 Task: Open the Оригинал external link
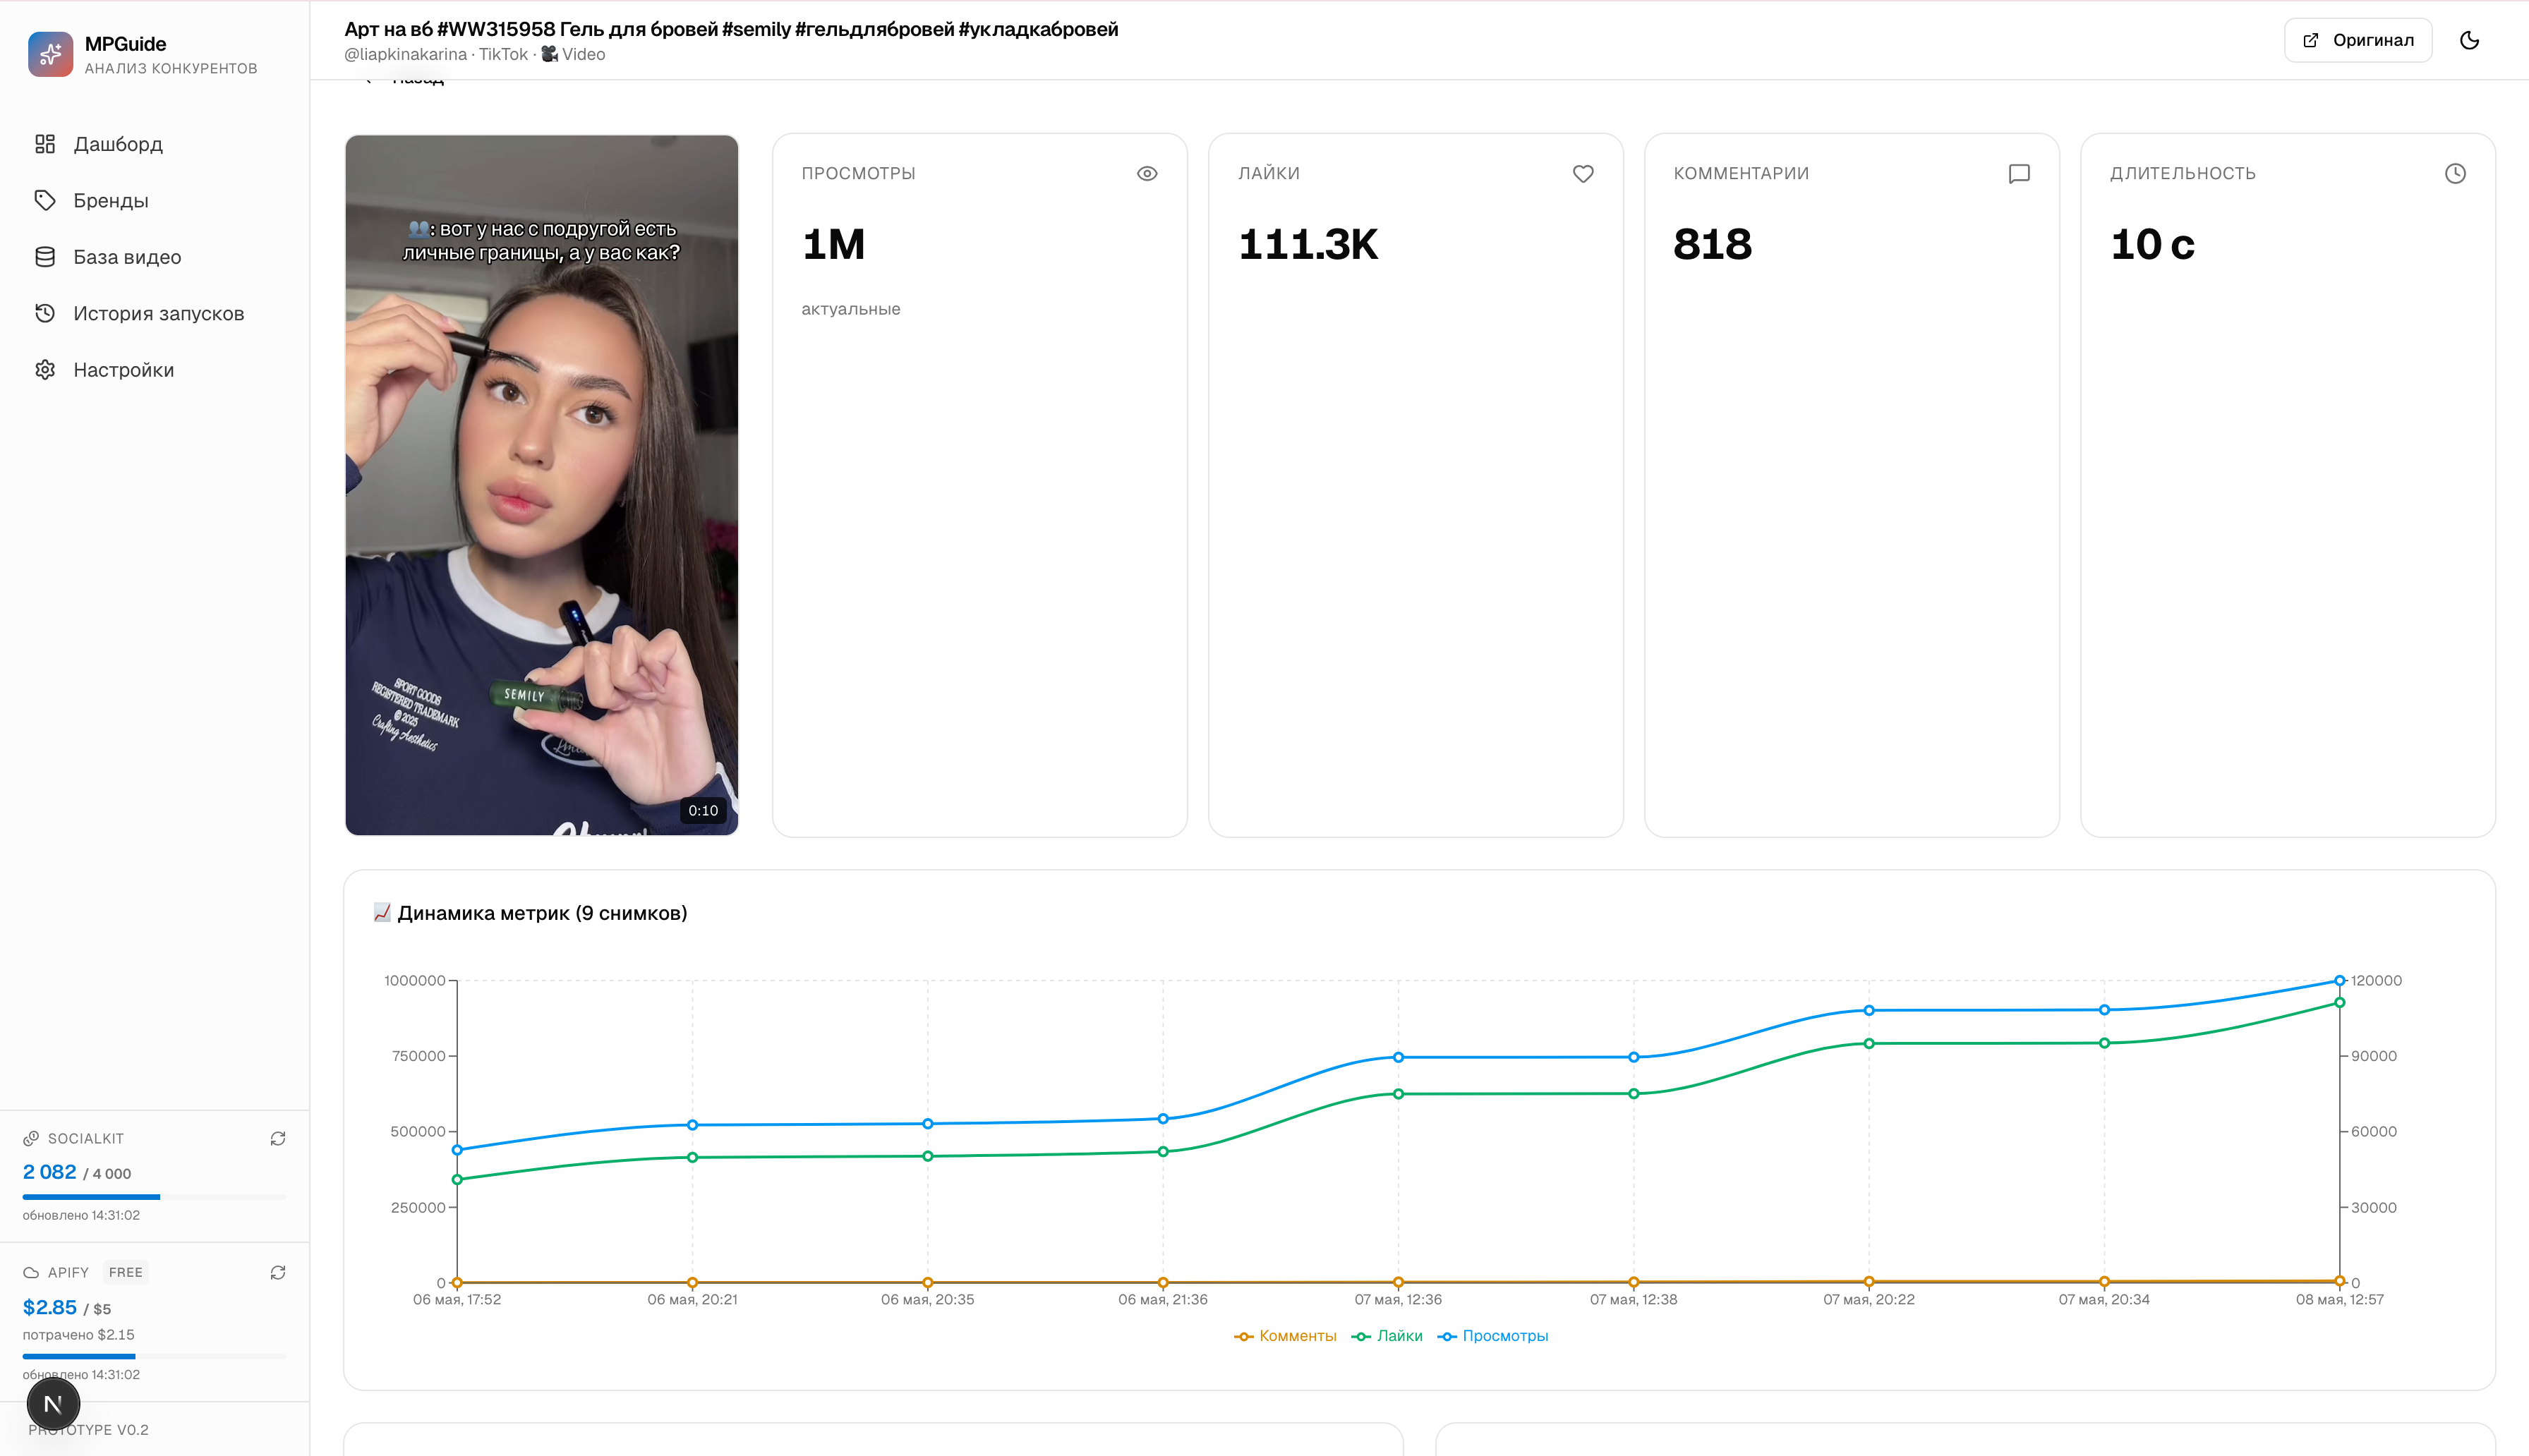pyautogui.click(x=2357, y=40)
